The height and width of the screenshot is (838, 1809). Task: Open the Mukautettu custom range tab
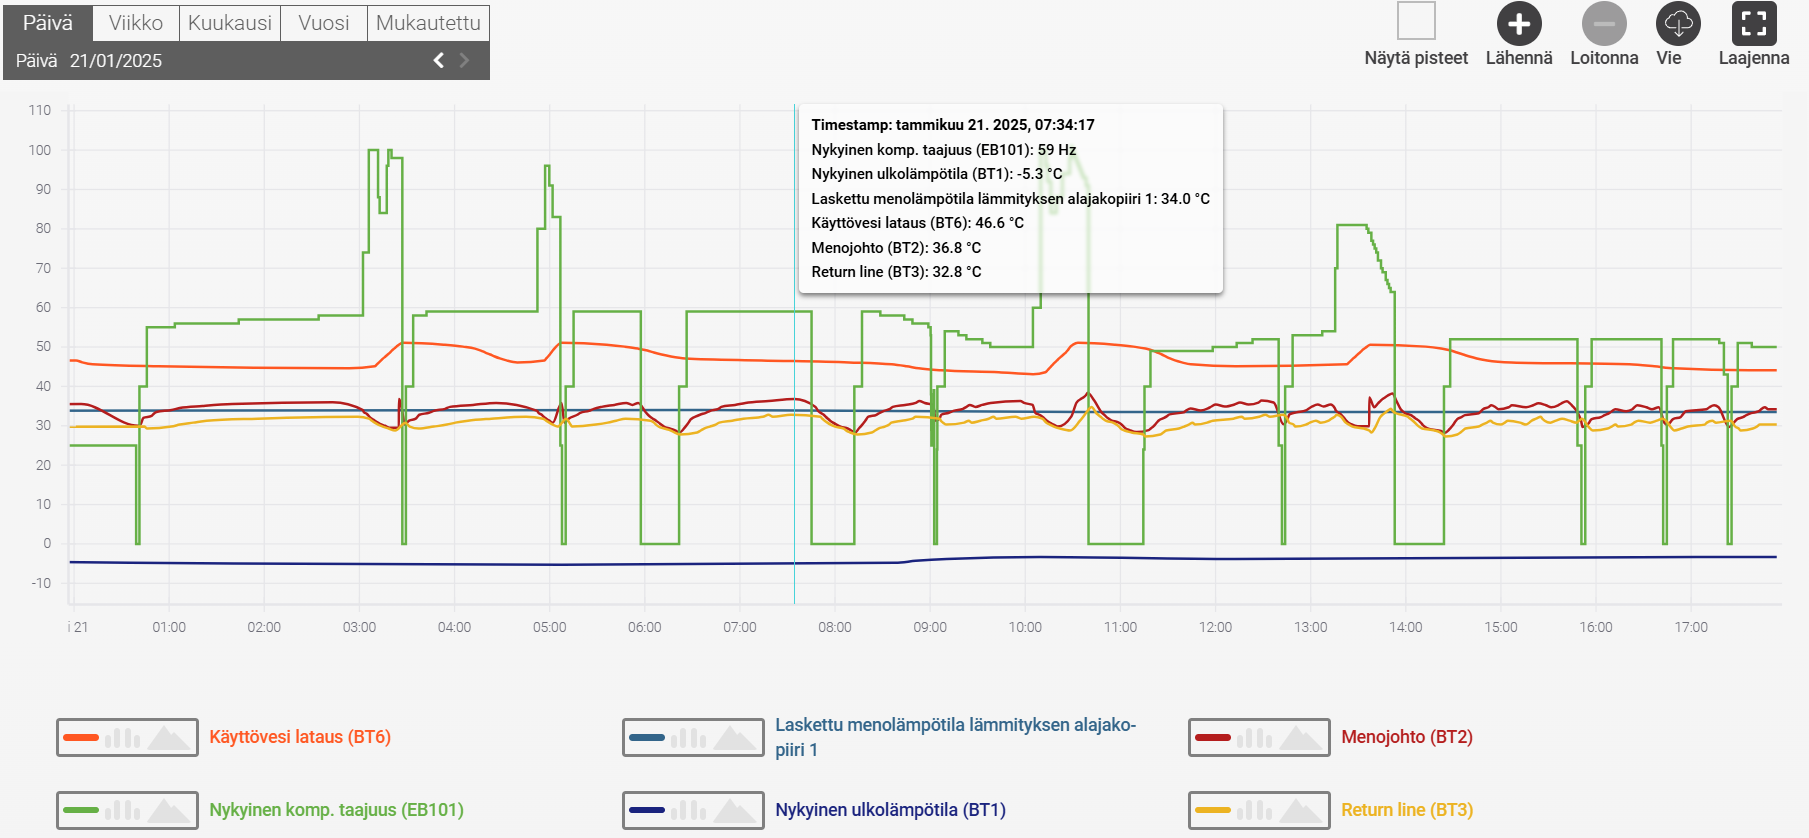click(x=428, y=23)
